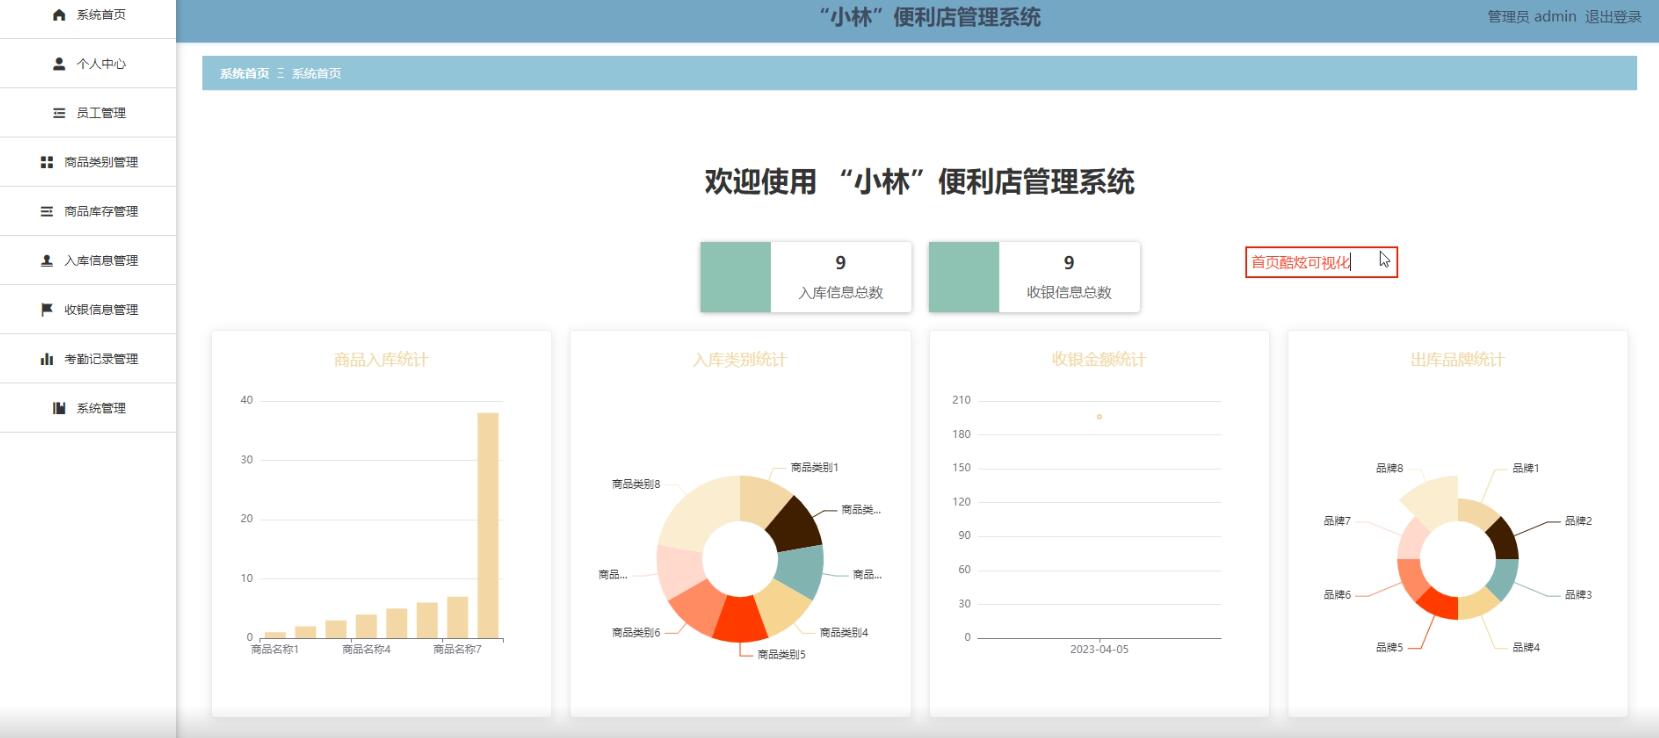Click the 商品名称7 axis label

[457, 650]
